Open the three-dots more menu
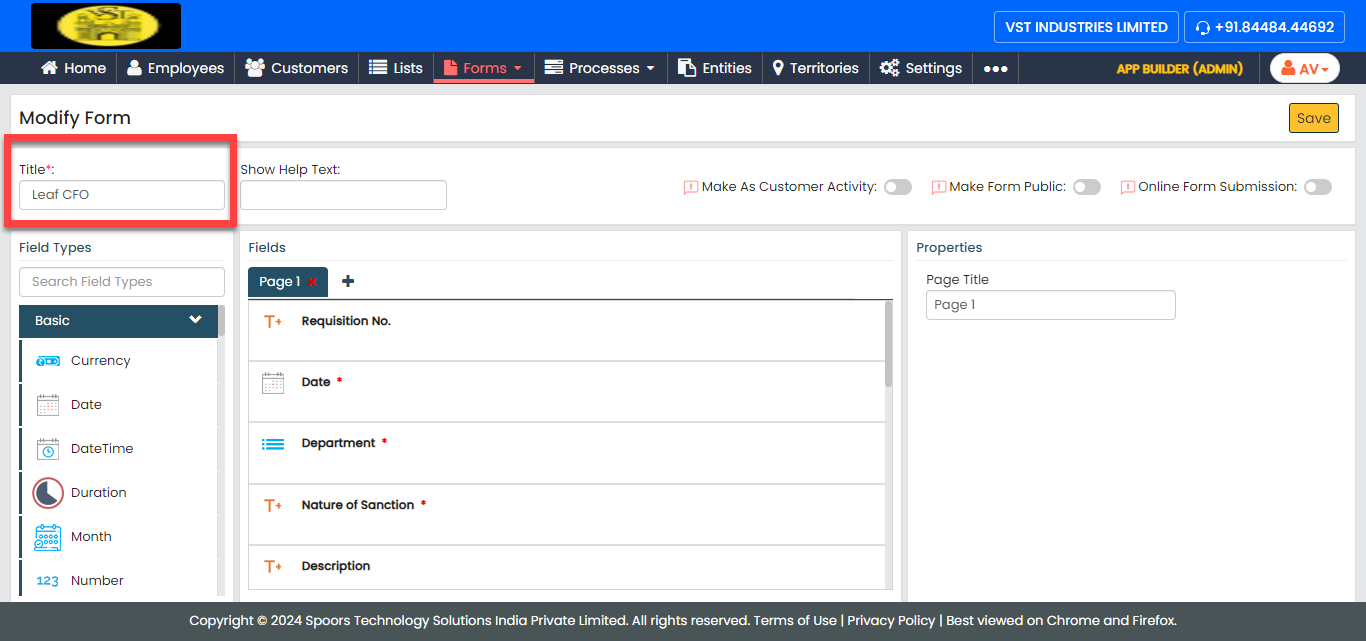 pyautogui.click(x=995, y=68)
